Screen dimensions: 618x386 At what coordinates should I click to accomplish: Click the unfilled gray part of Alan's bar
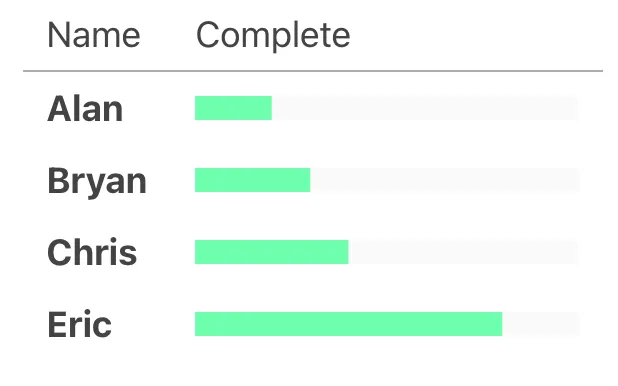coord(425,108)
